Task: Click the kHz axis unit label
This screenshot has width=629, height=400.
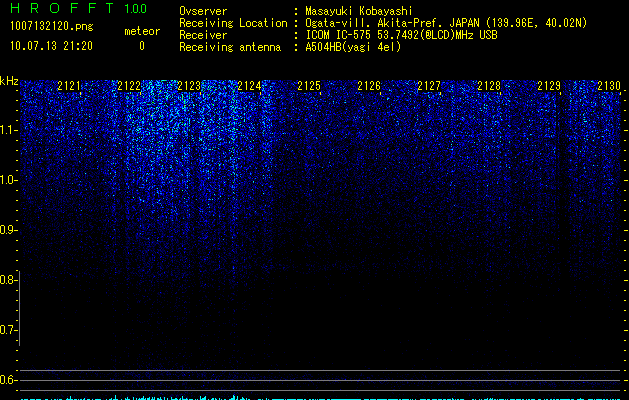Action: [x=9, y=81]
